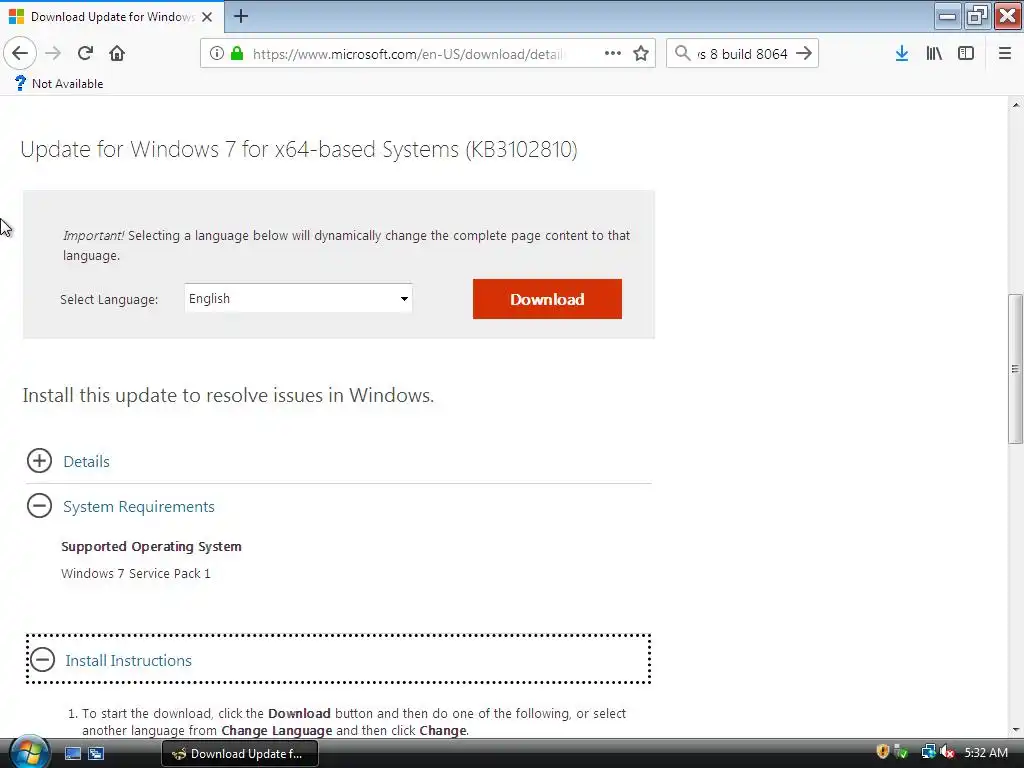Collapse Install Instructions with minus icon
This screenshot has width=1024, height=768.
42,660
